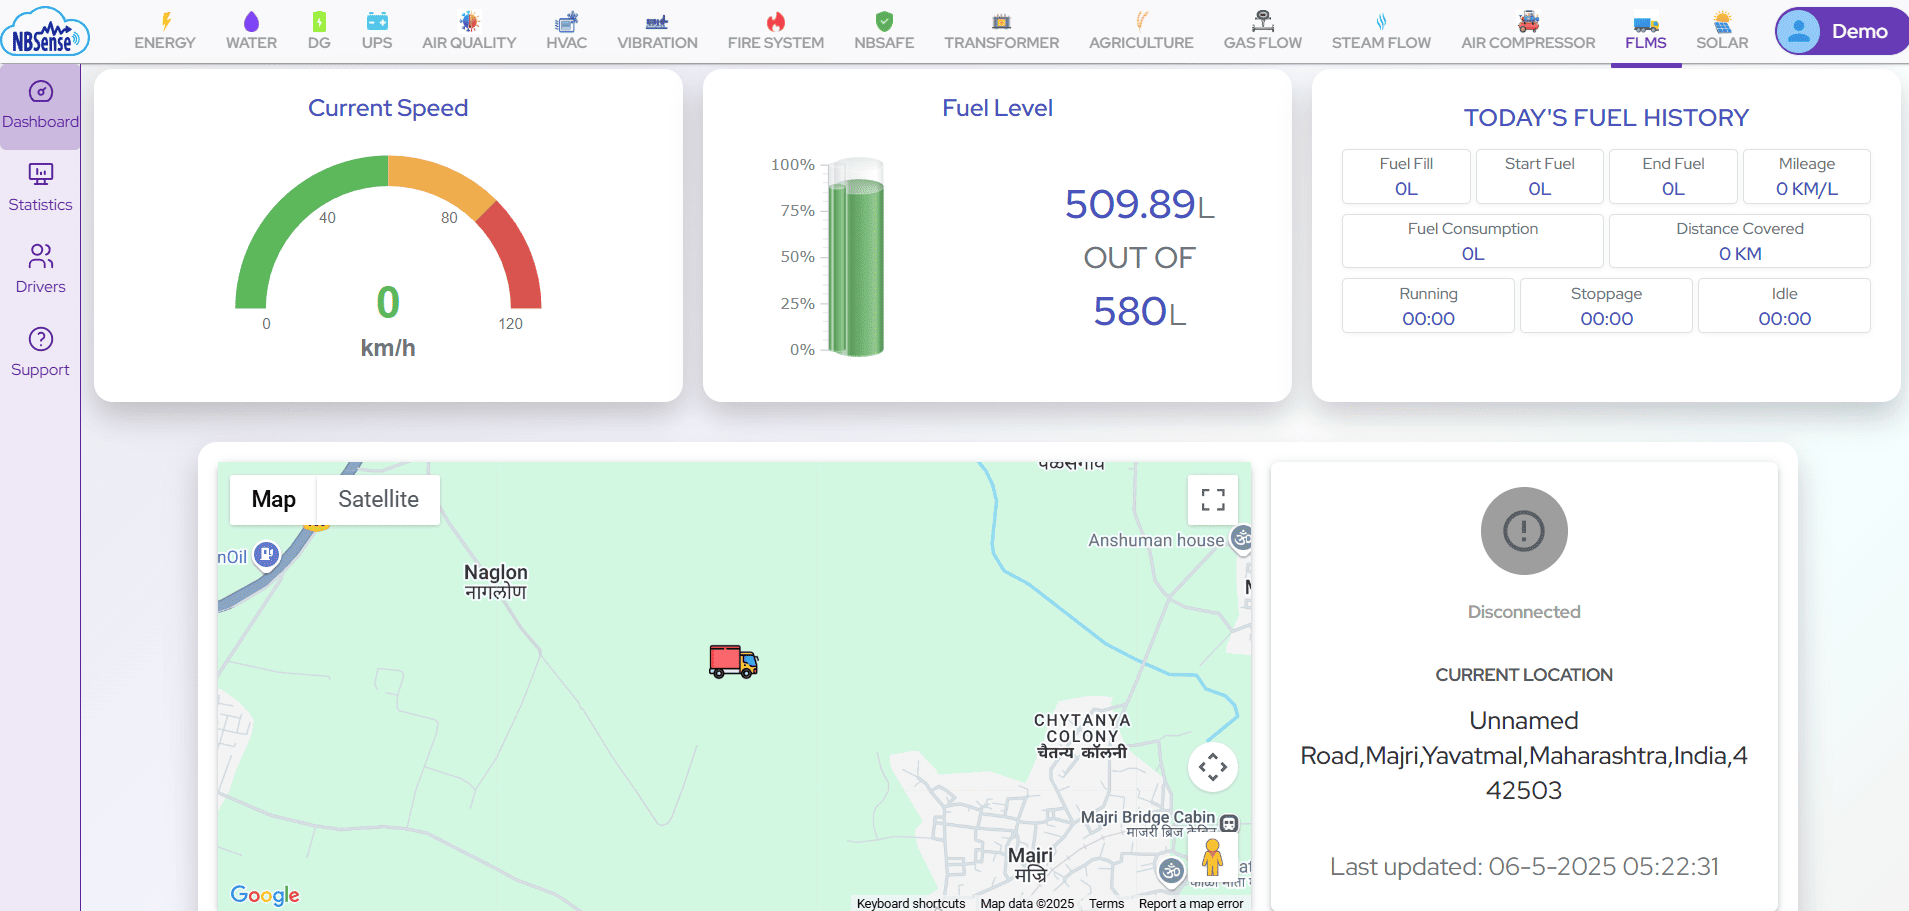Select the FLMS tab label
Screen dimensions: 1909x911
click(1646, 43)
